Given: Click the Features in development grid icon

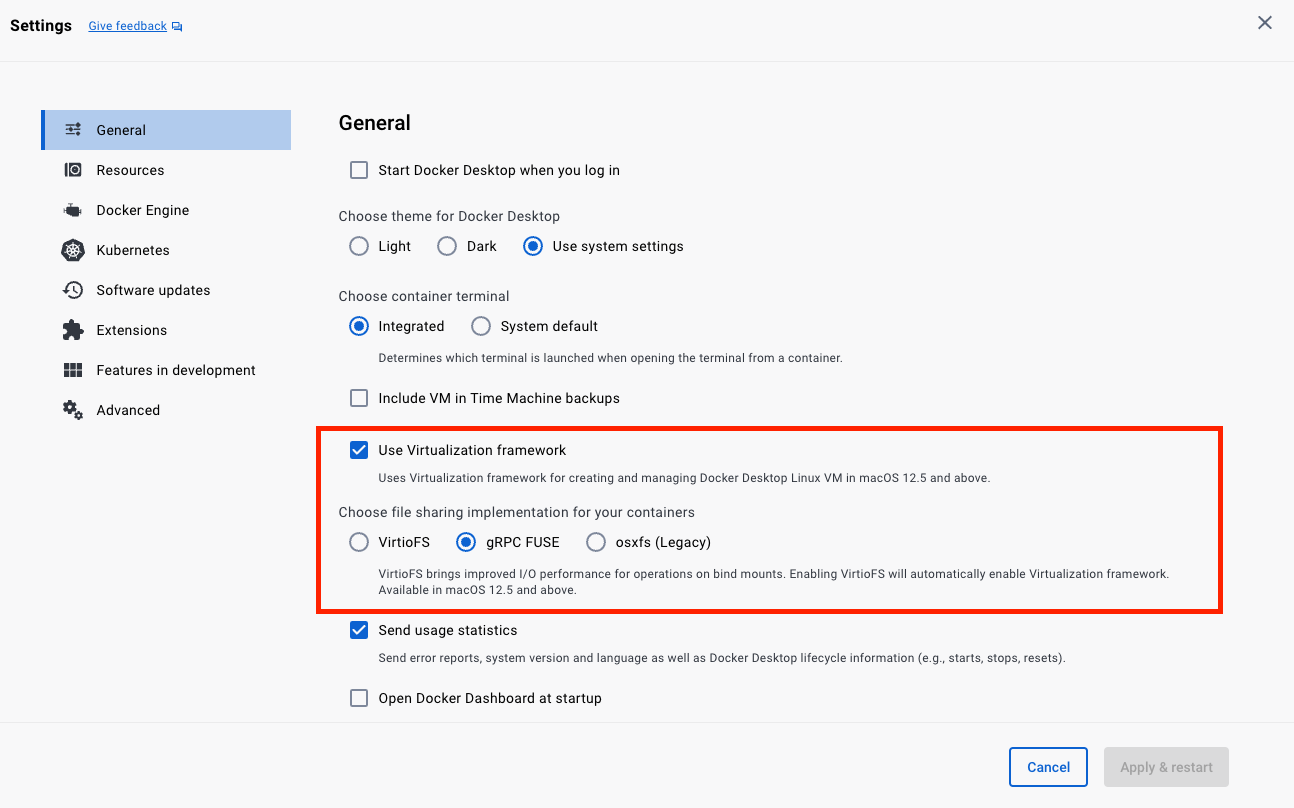Looking at the screenshot, I should pos(72,369).
